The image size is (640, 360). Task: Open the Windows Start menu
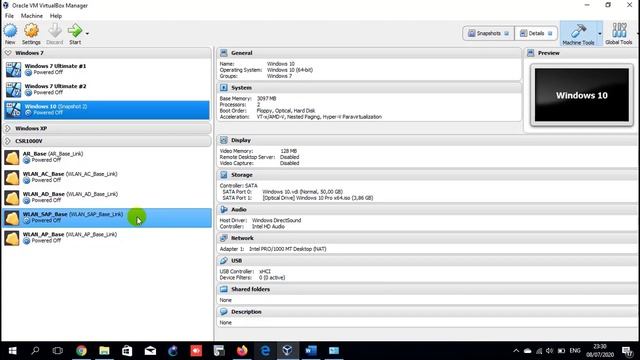click(12, 351)
